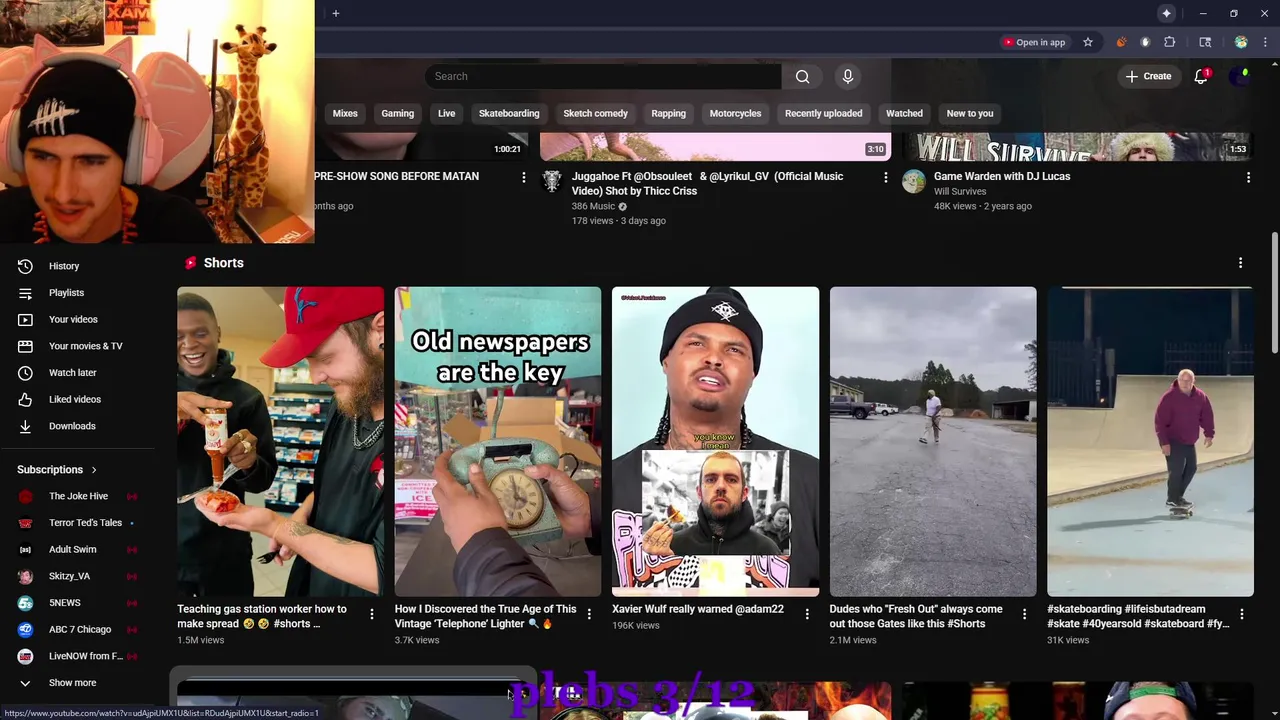Open options for the Shorts shelf

(1240, 263)
